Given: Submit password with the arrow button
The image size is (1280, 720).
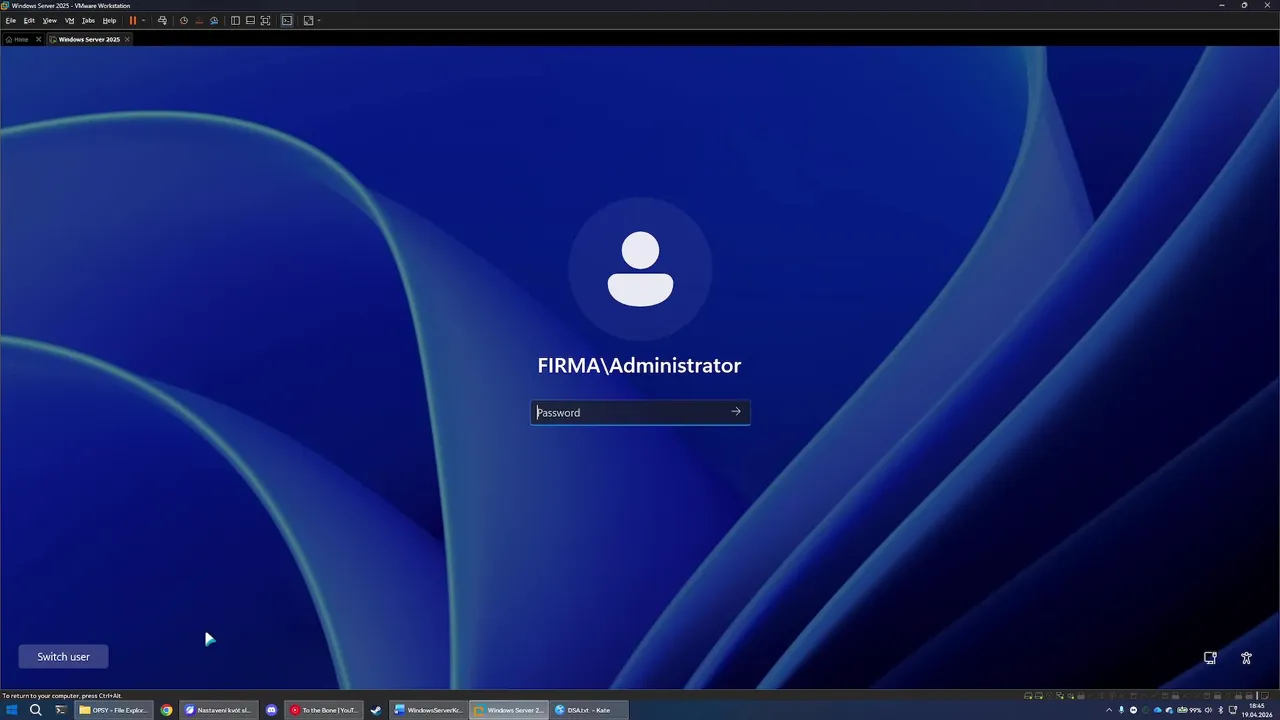Looking at the screenshot, I should pos(736,412).
